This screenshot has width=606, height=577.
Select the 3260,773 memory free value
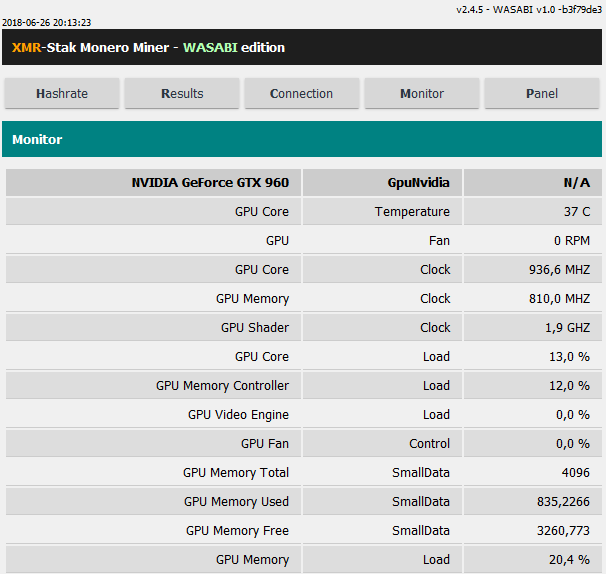(563, 530)
